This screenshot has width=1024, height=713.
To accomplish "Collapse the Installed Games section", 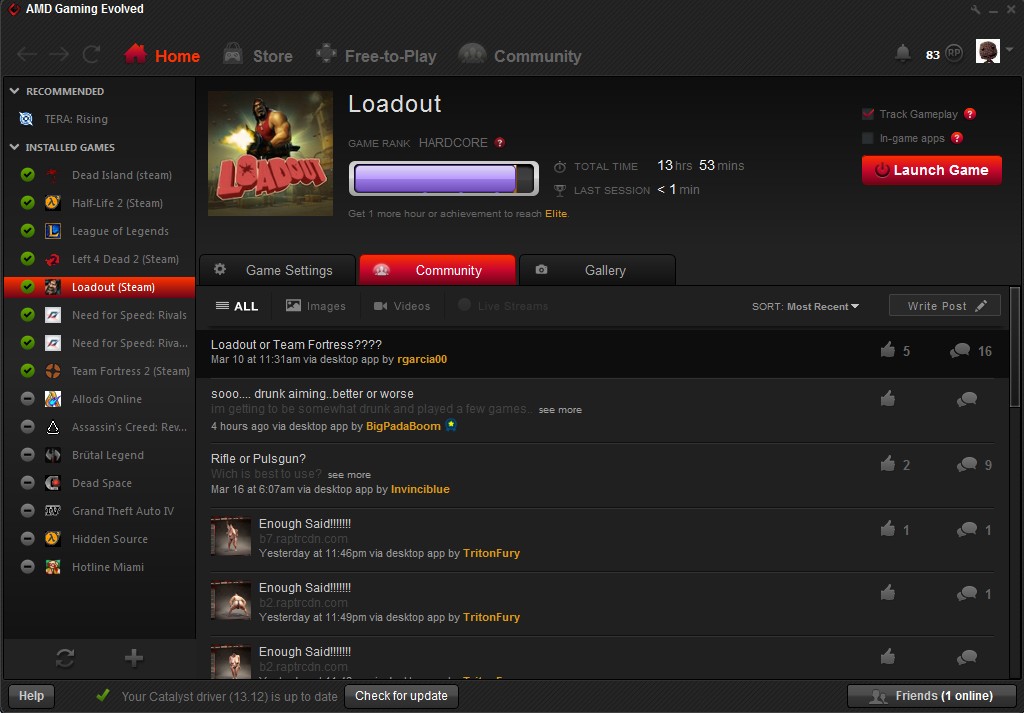I will click(x=14, y=148).
